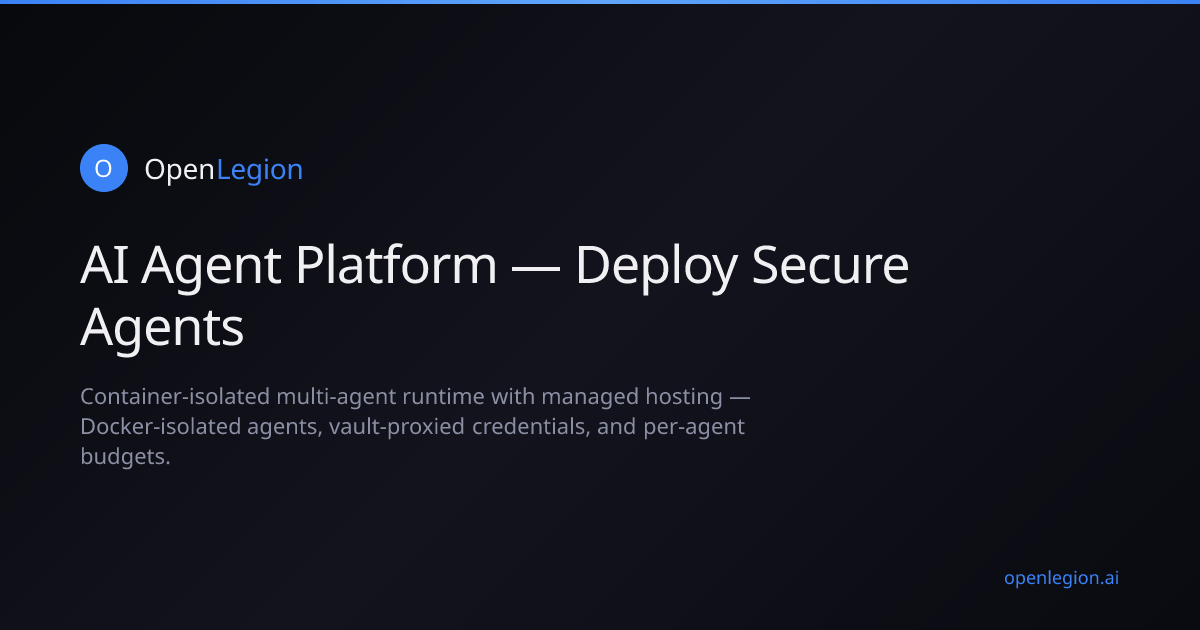The image size is (1200, 630).
Task: Click the blue circular O logo icon
Action: [104, 168]
